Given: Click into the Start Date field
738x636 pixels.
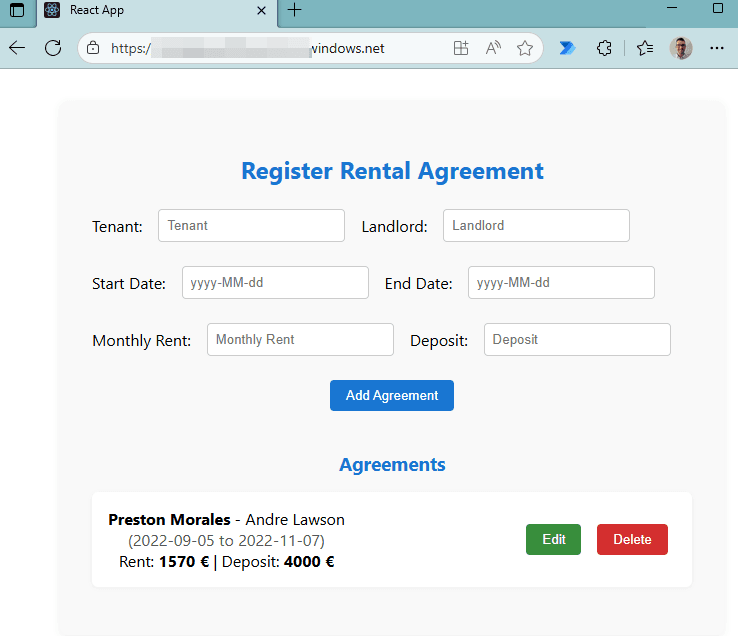Looking at the screenshot, I should (x=275, y=283).
